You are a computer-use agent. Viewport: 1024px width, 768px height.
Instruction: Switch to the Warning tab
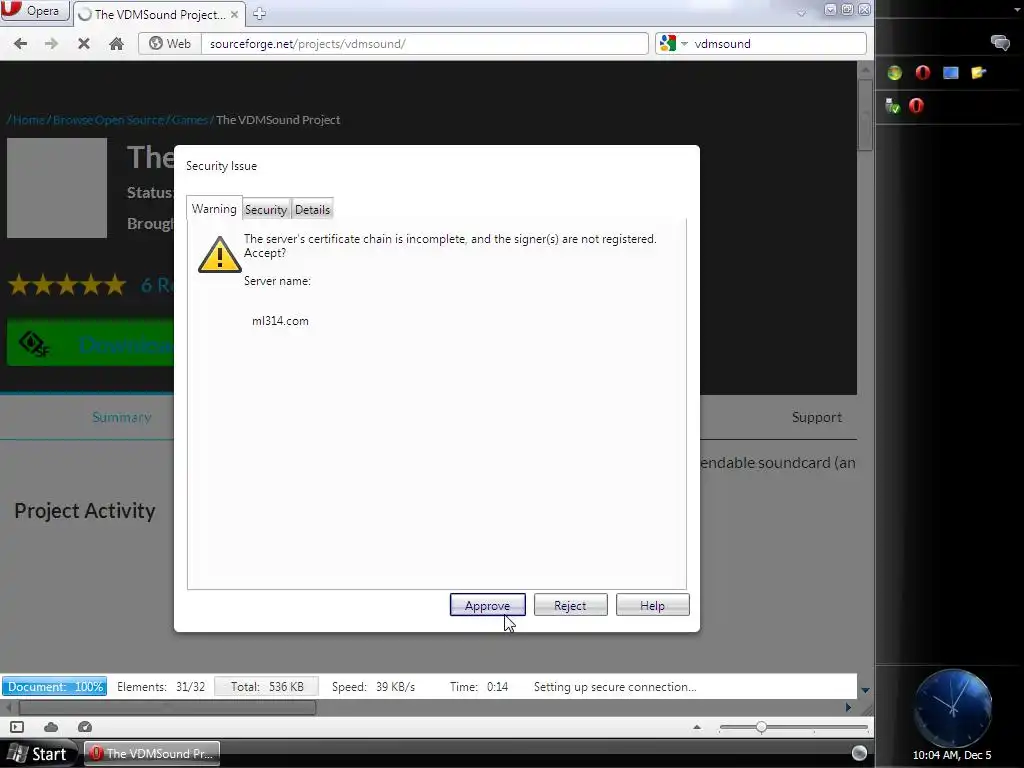(214, 208)
